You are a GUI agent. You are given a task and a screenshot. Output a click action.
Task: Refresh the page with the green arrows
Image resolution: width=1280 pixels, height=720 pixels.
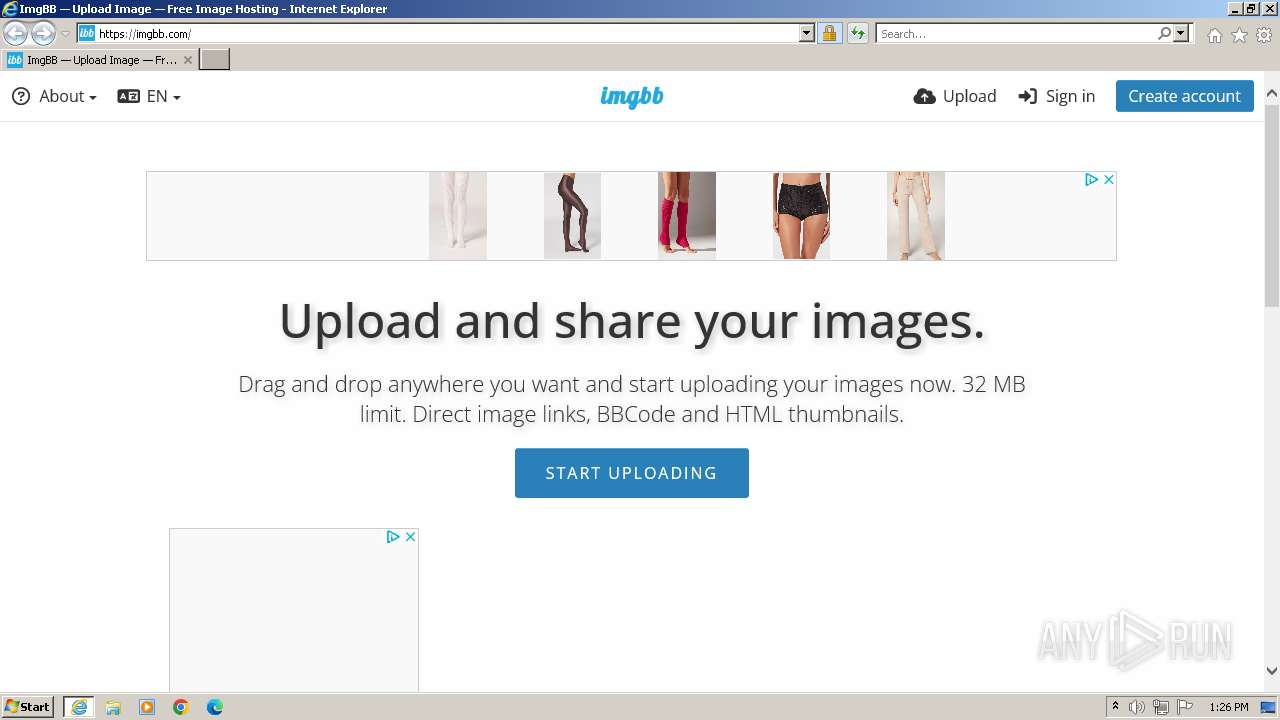[857, 33]
